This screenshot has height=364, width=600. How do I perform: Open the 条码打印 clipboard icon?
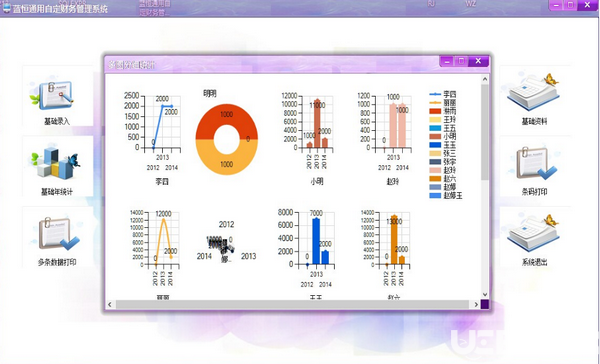(536, 163)
